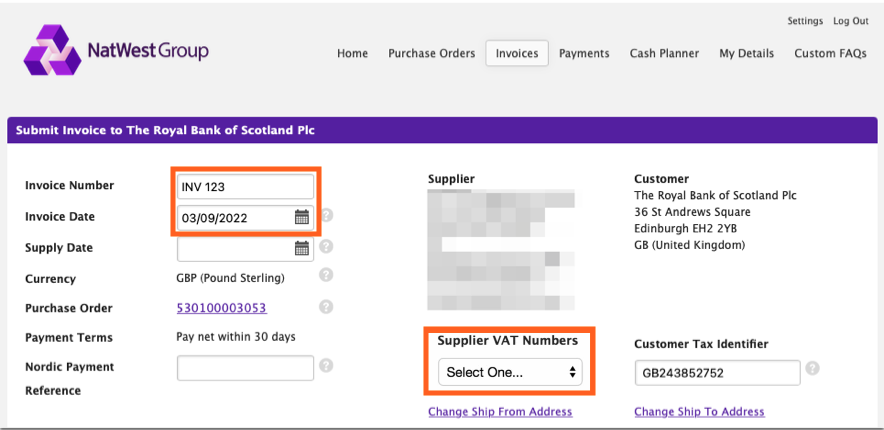This screenshot has width=884, height=430.
Task: Open the Custom FAQs tab
Action: click(x=830, y=54)
